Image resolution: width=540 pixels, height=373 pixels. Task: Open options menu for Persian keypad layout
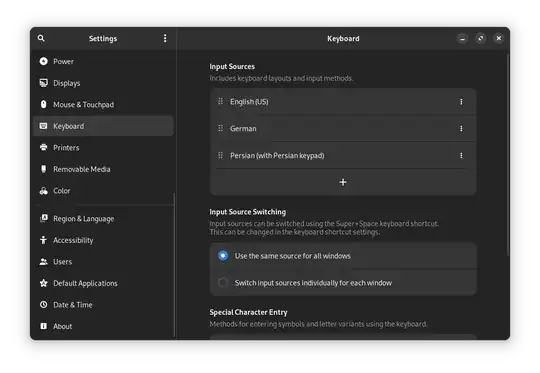click(x=461, y=155)
